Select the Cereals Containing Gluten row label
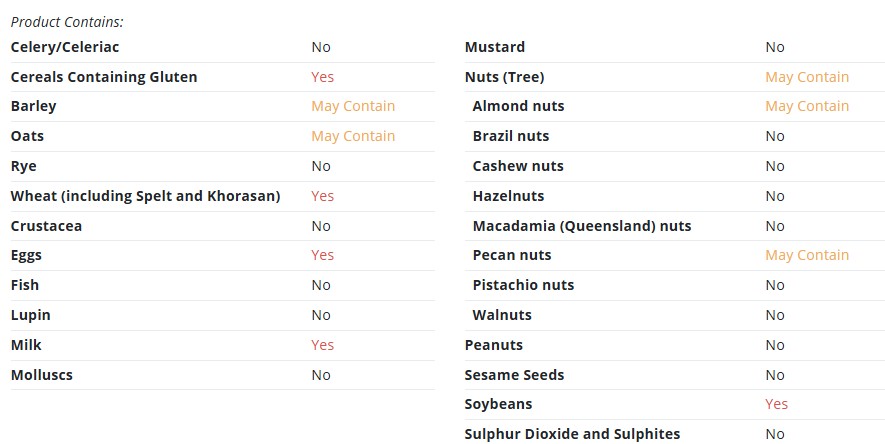 pyautogui.click(x=104, y=77)
